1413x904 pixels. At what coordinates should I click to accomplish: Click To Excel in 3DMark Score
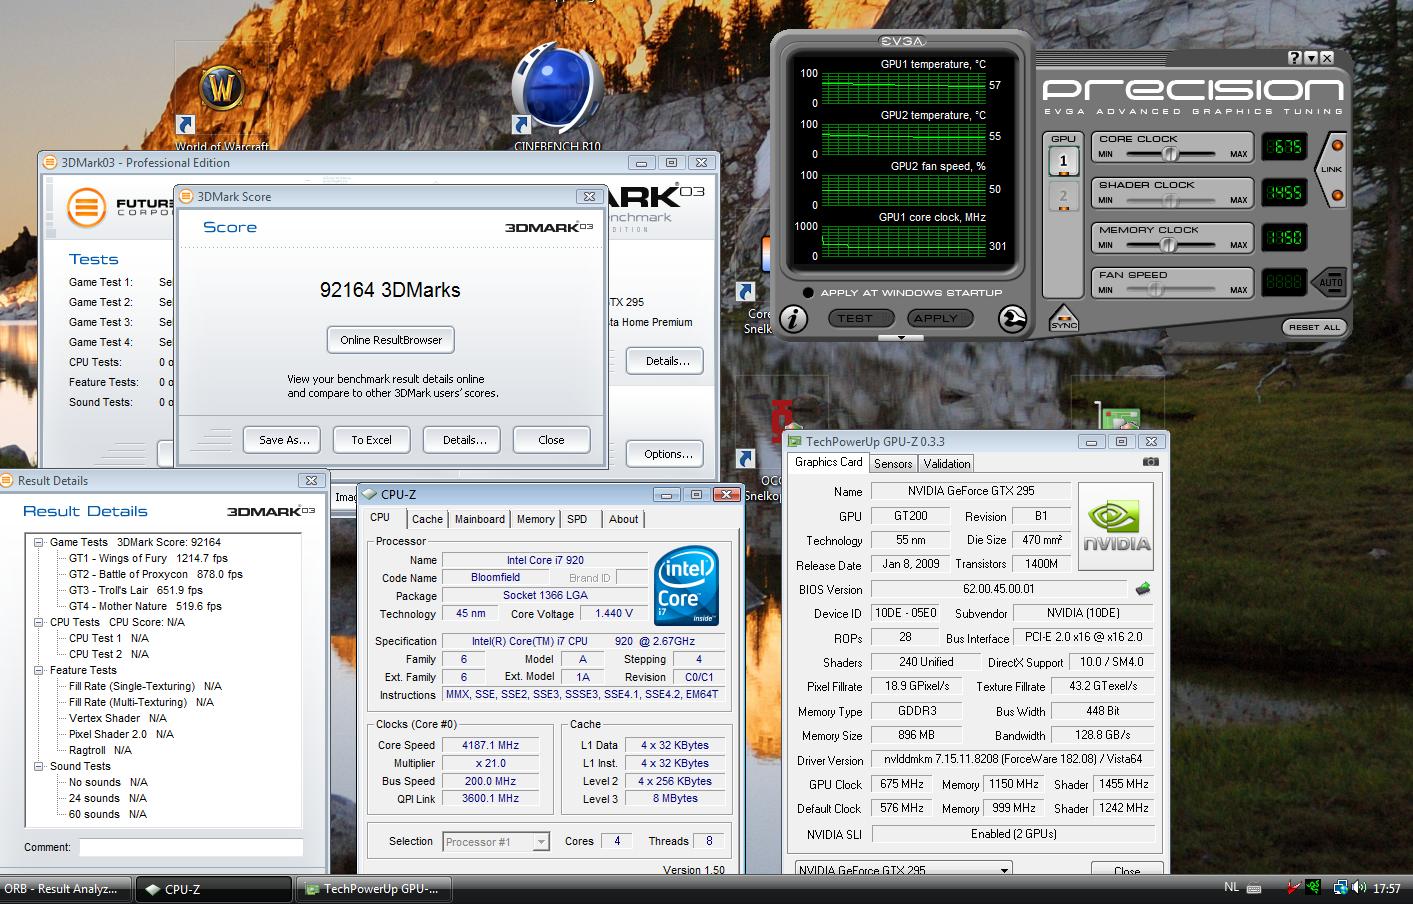tap(371, 440)
